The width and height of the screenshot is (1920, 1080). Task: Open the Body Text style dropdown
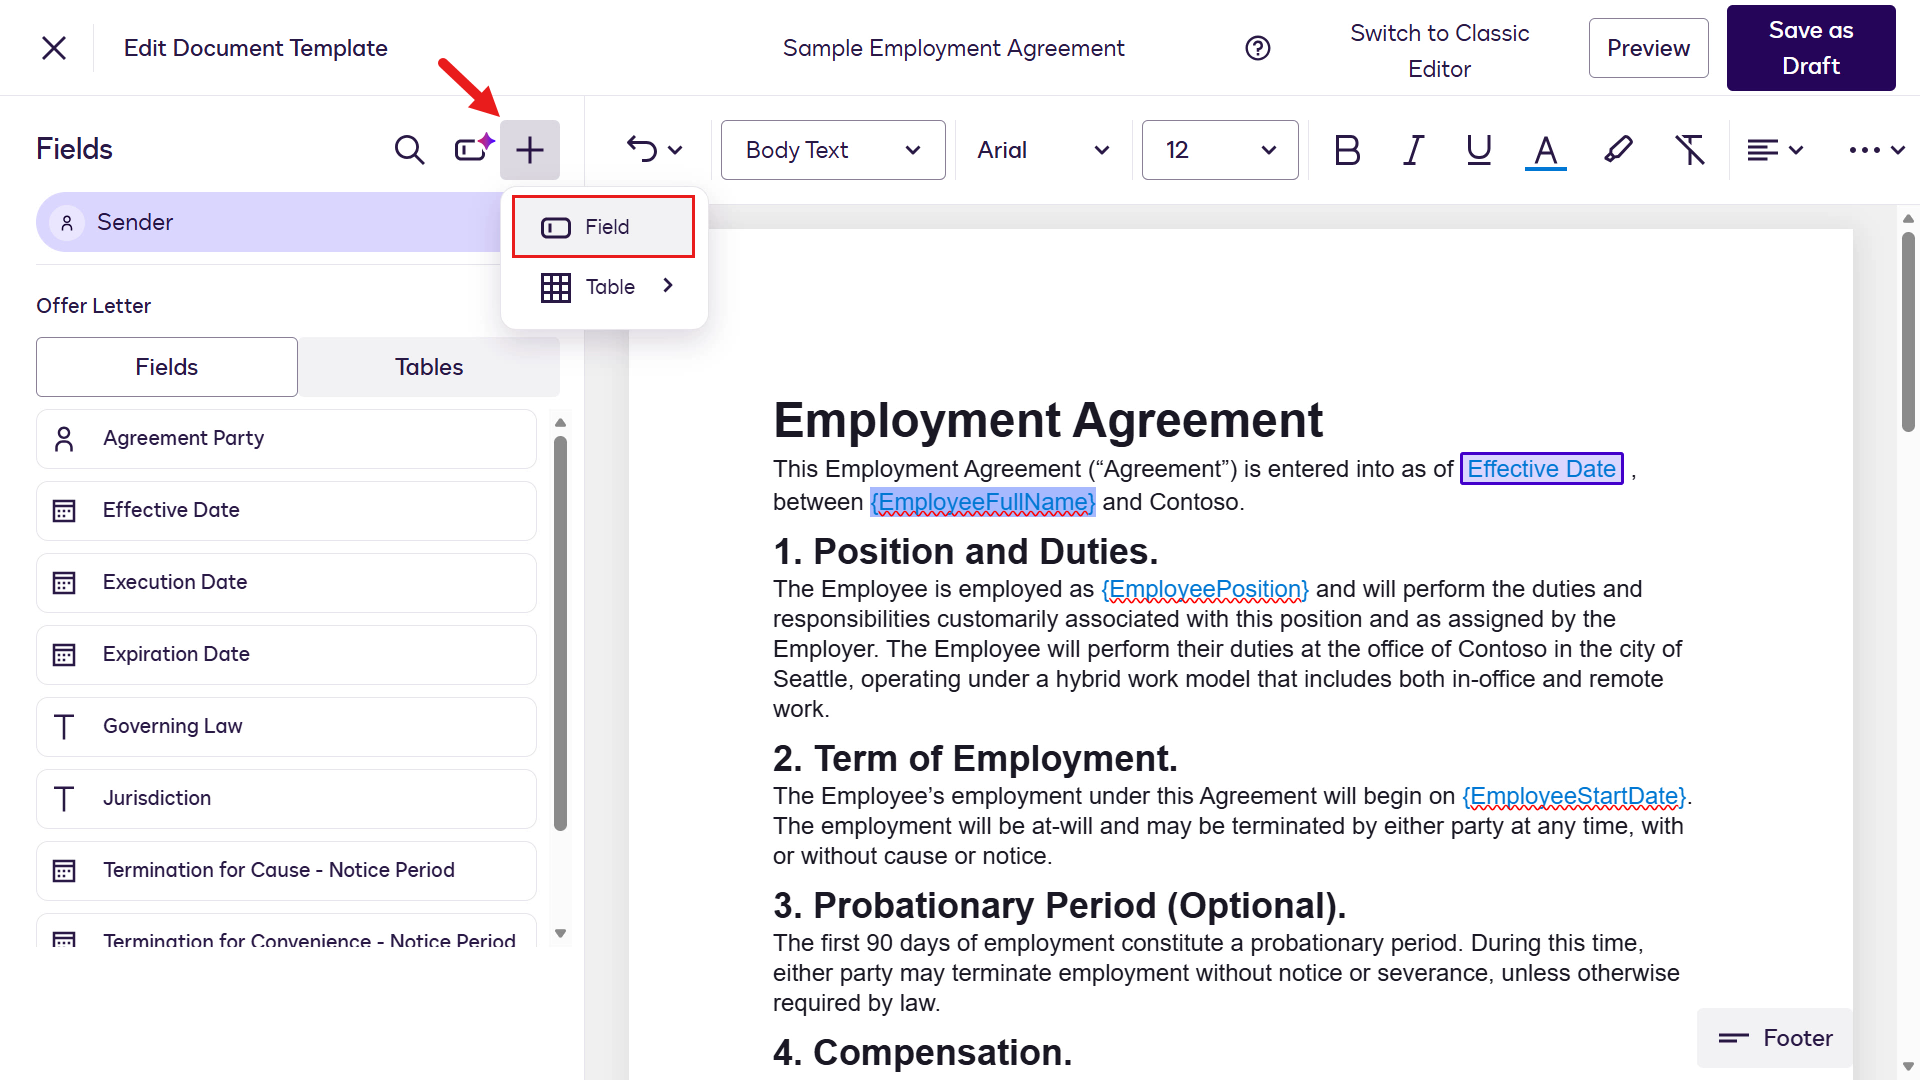(x=833, y=150)
